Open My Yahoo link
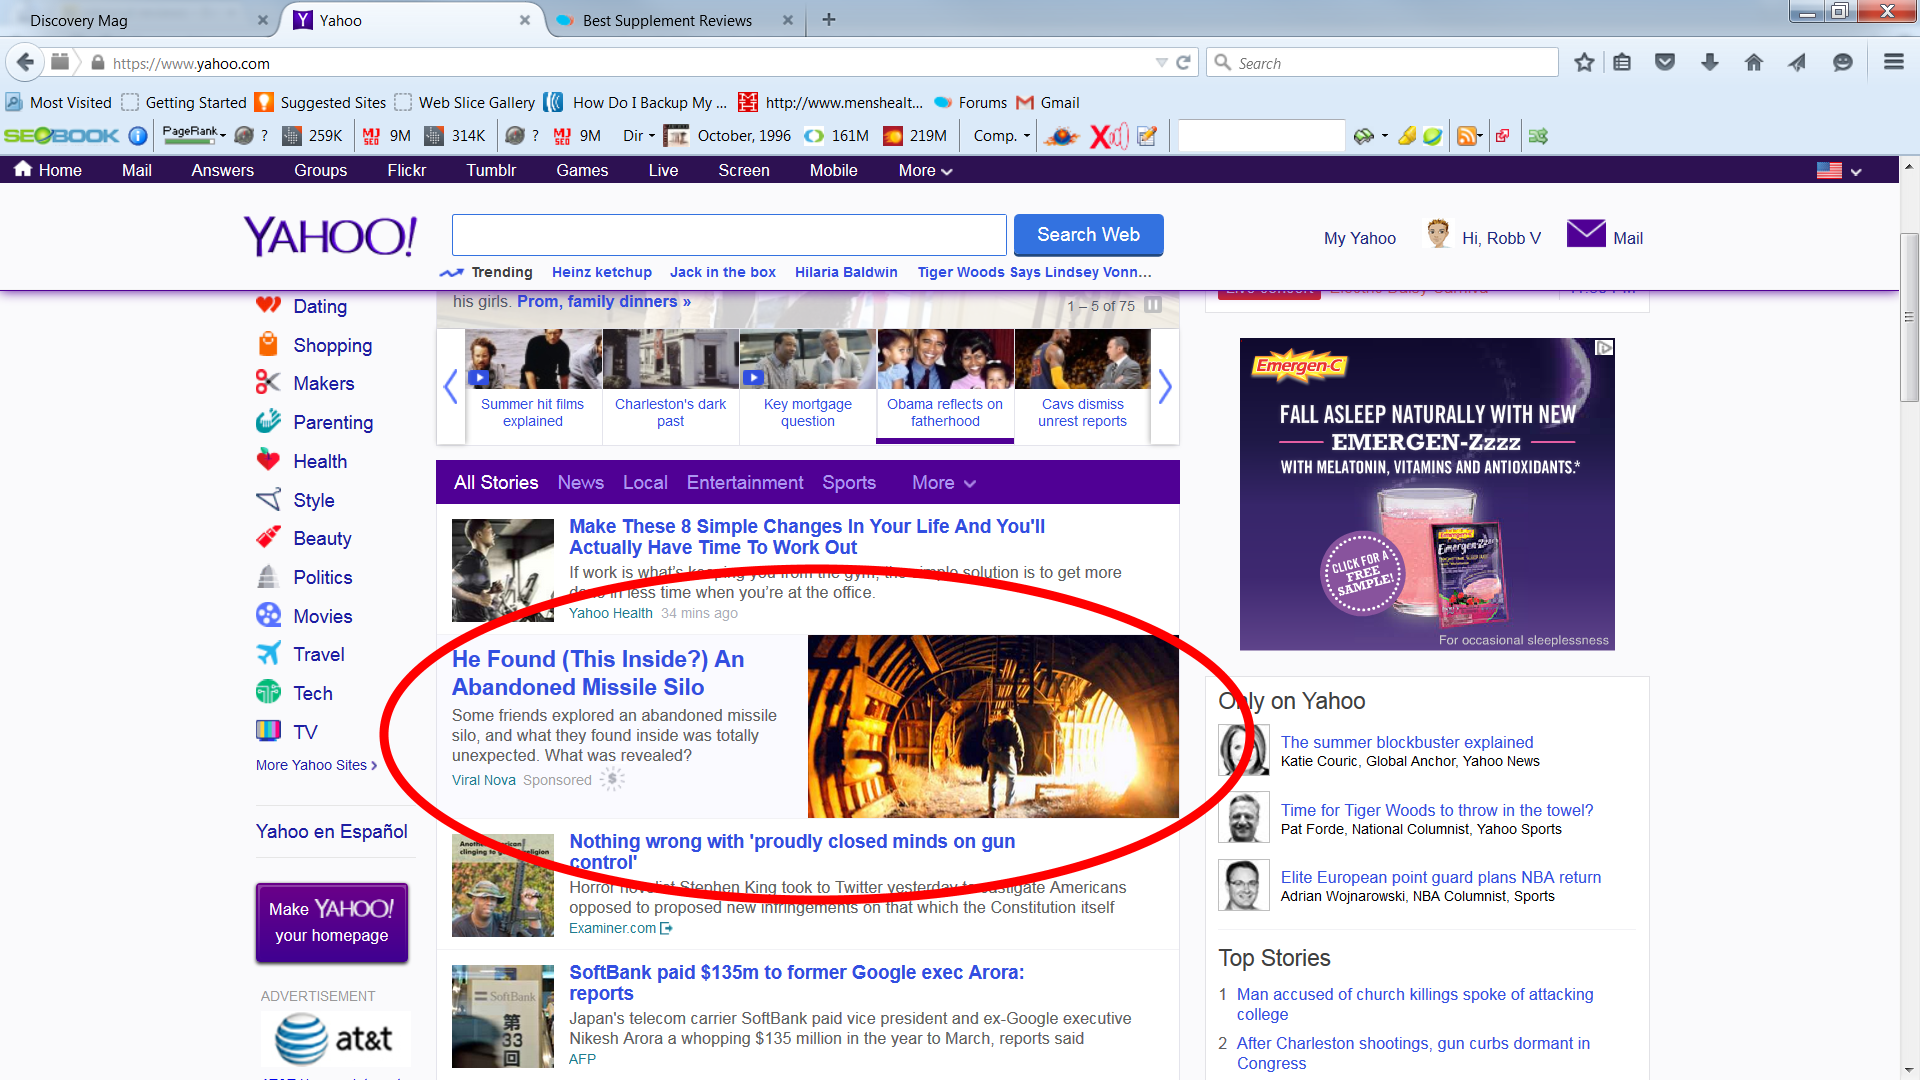 1360,238
